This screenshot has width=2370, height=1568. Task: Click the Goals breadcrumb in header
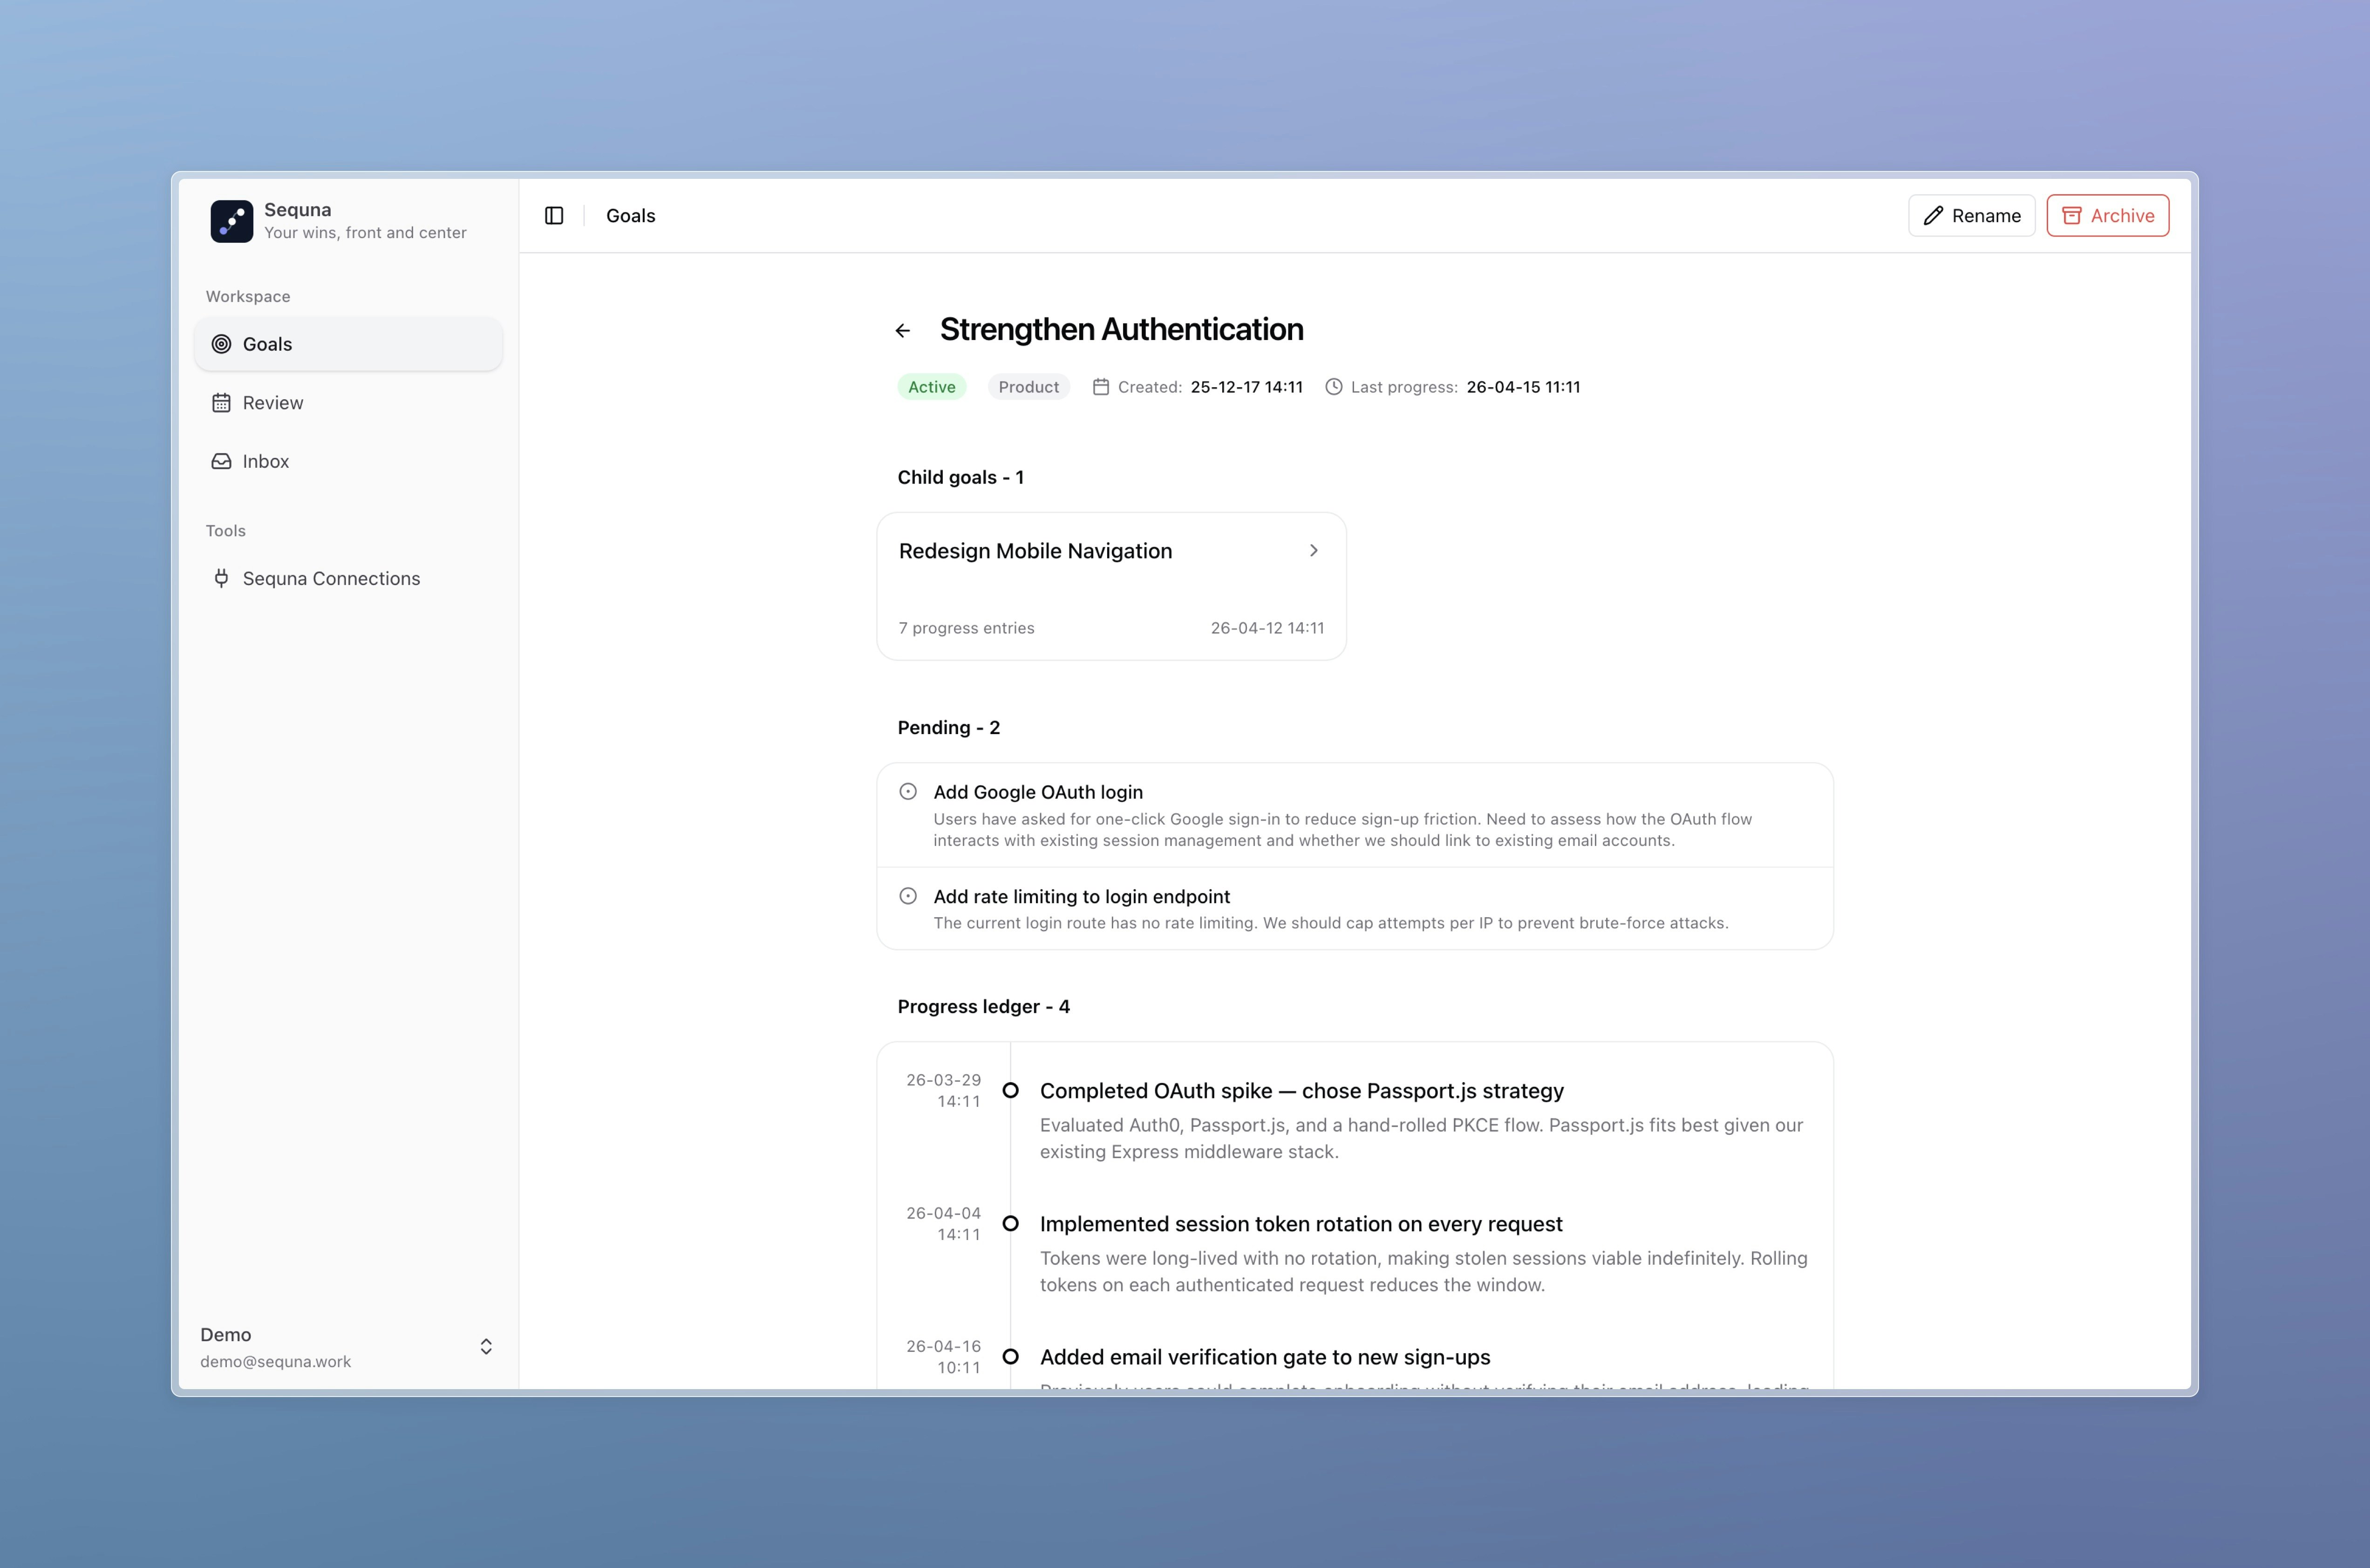pyautogui.click(x=630, y=216)
